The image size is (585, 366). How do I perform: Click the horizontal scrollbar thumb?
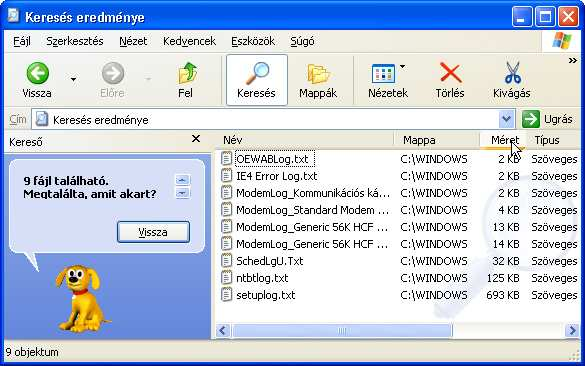tap(342, 330)
